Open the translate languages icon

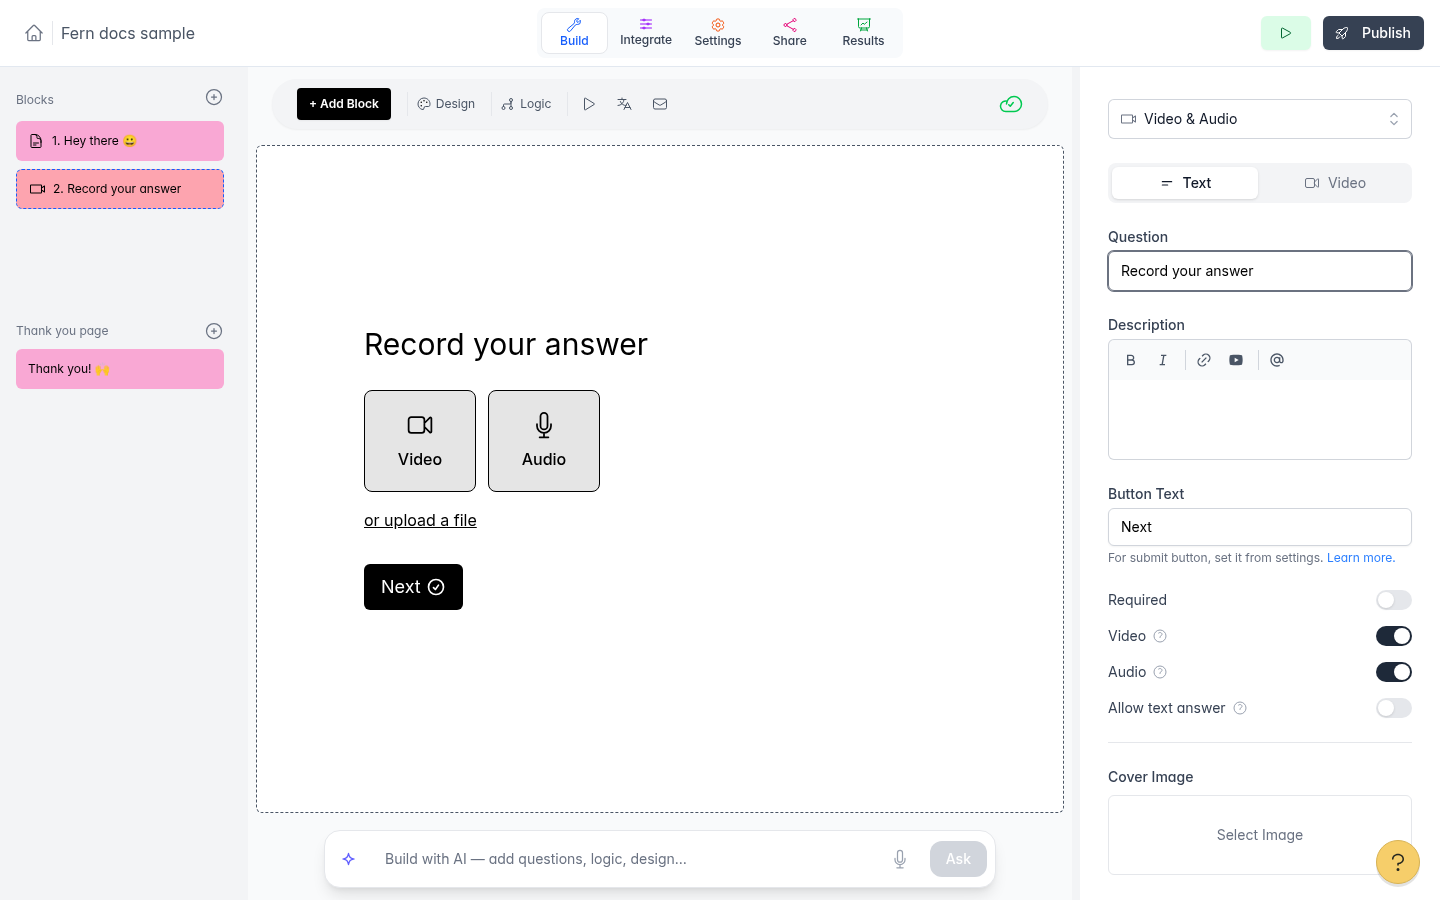[624, 104]
